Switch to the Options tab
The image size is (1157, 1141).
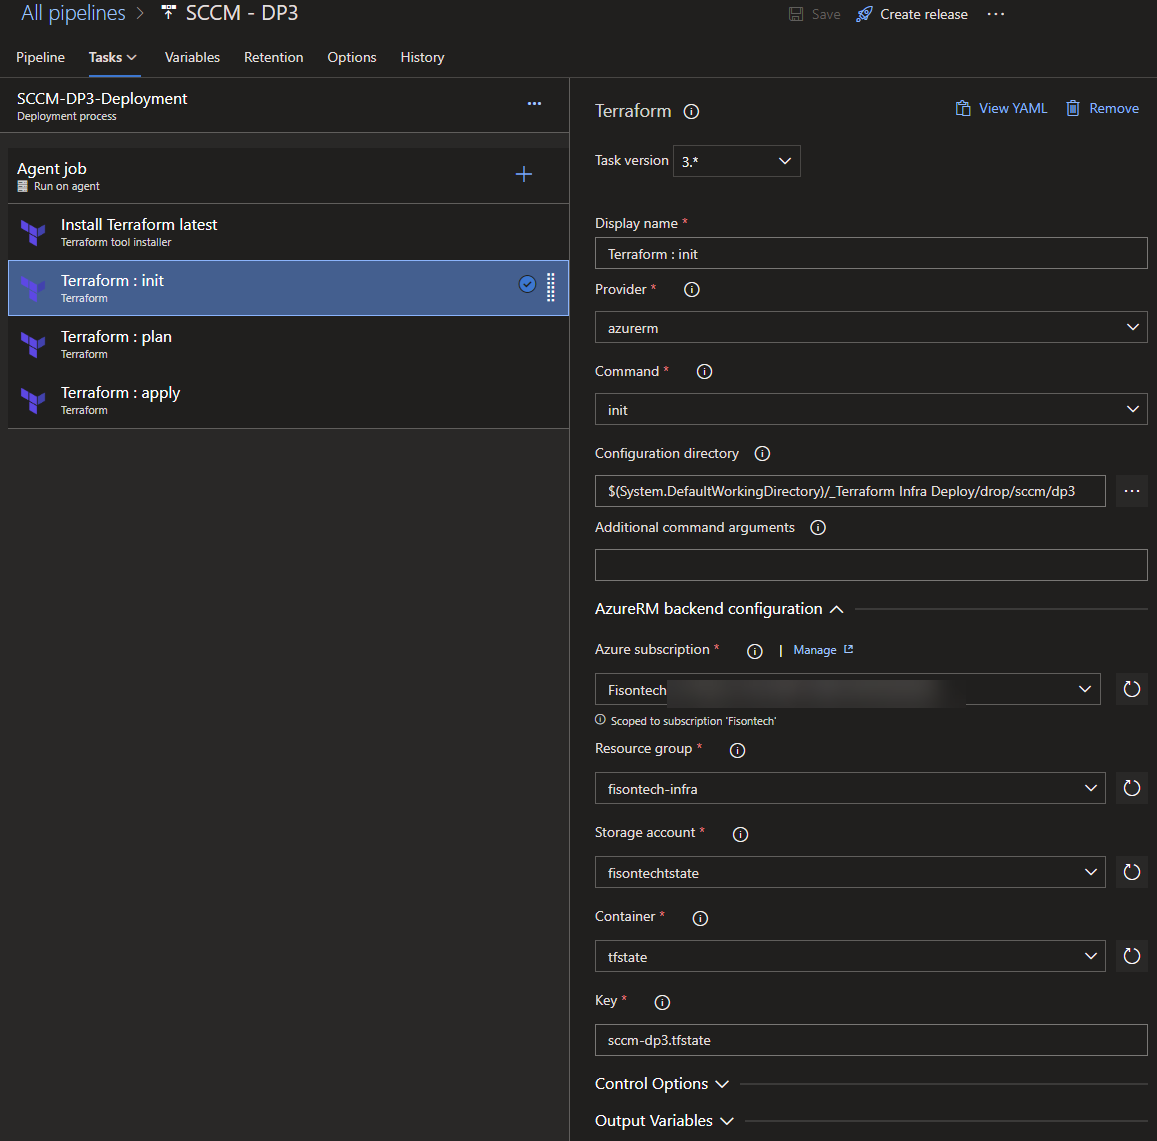352,58
